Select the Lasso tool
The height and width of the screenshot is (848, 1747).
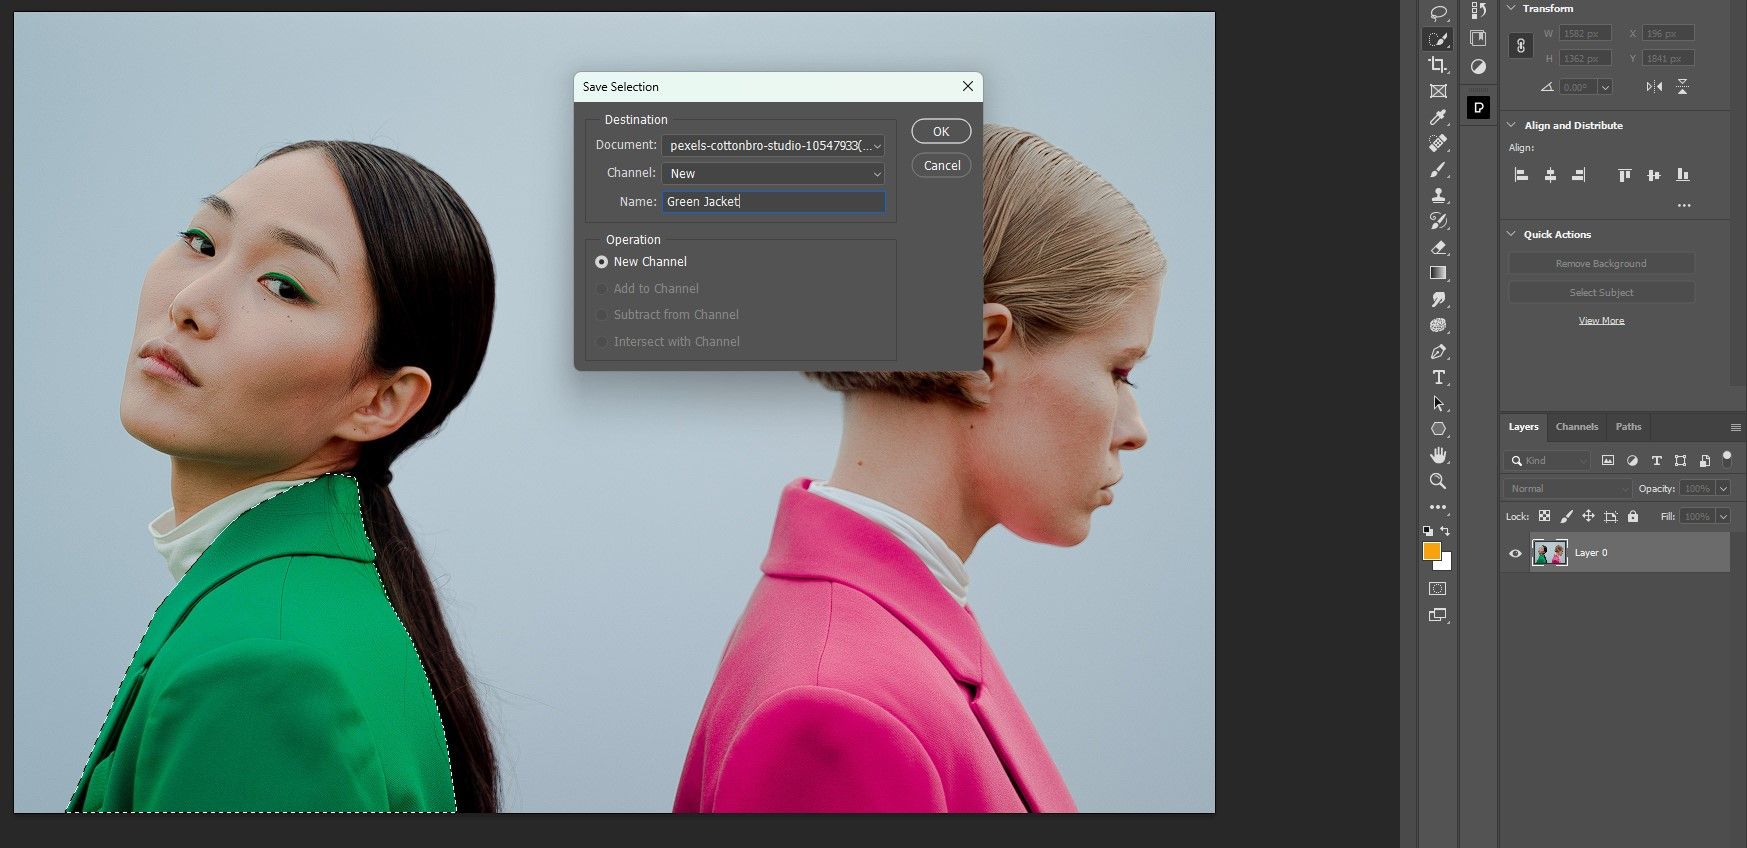point(1438,13)
